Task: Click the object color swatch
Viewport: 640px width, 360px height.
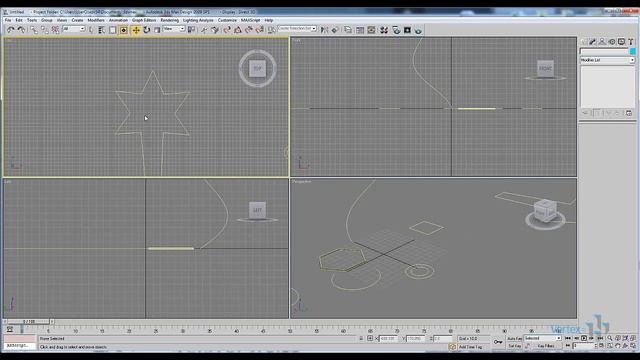Action: tap(632, 51)
